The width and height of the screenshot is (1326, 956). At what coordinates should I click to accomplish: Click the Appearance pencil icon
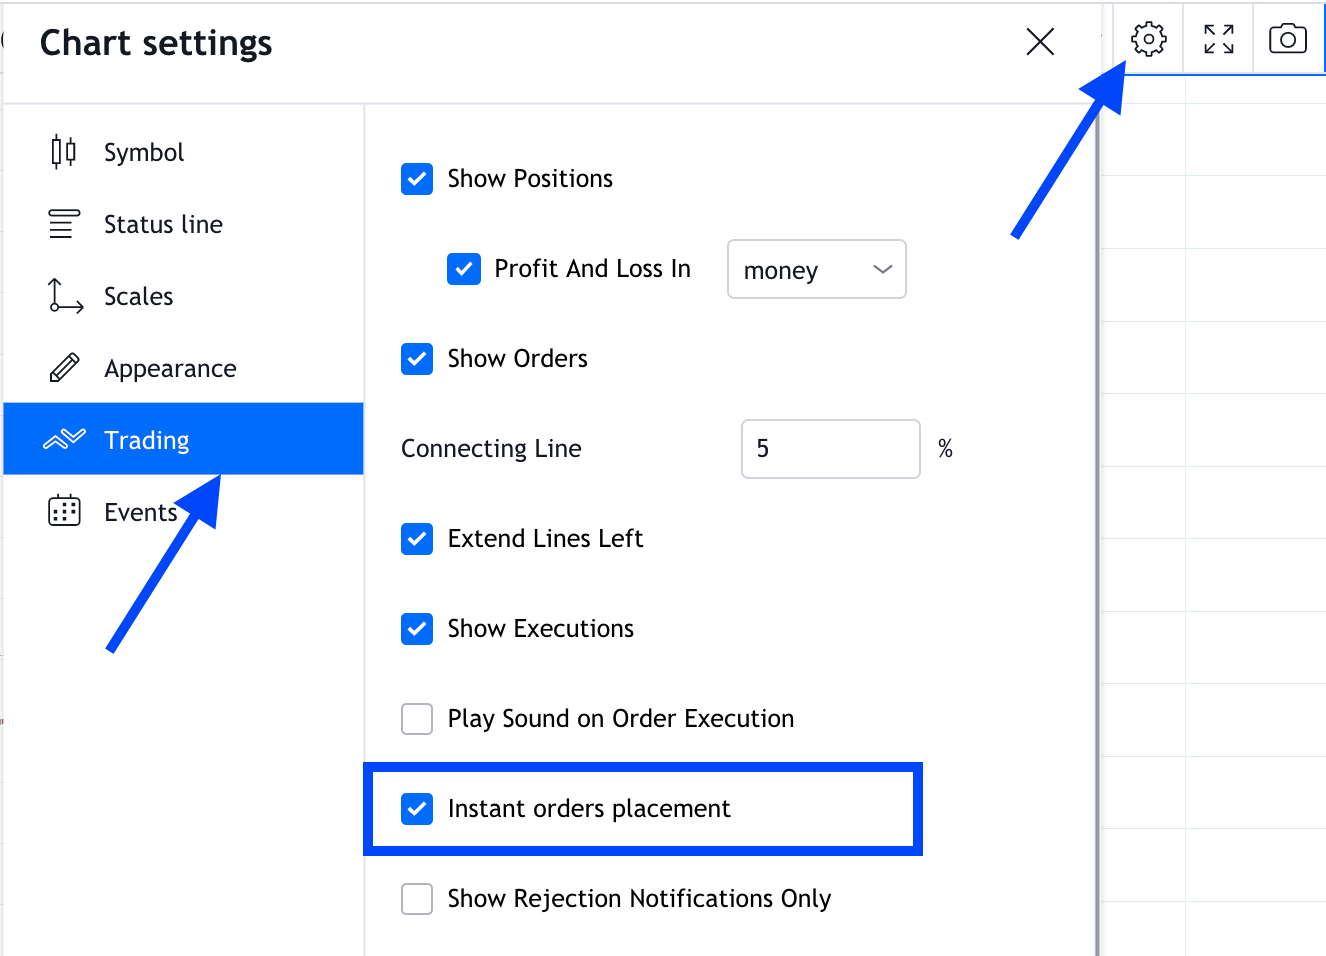tap(64, 368)
